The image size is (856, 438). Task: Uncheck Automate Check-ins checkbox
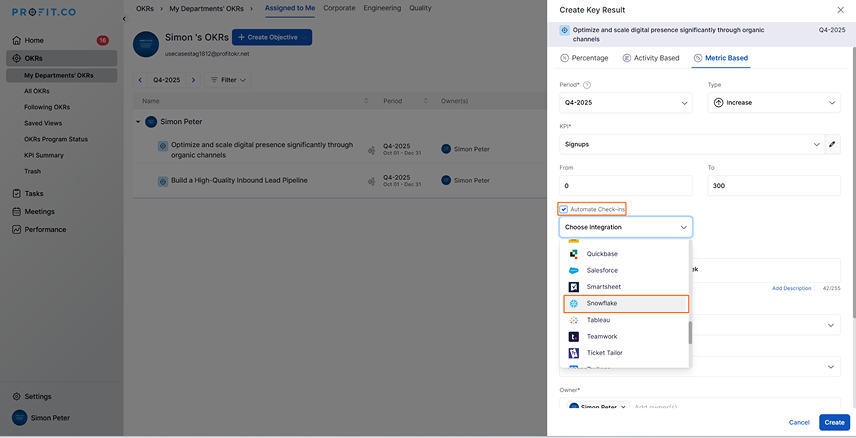point(564,209)
